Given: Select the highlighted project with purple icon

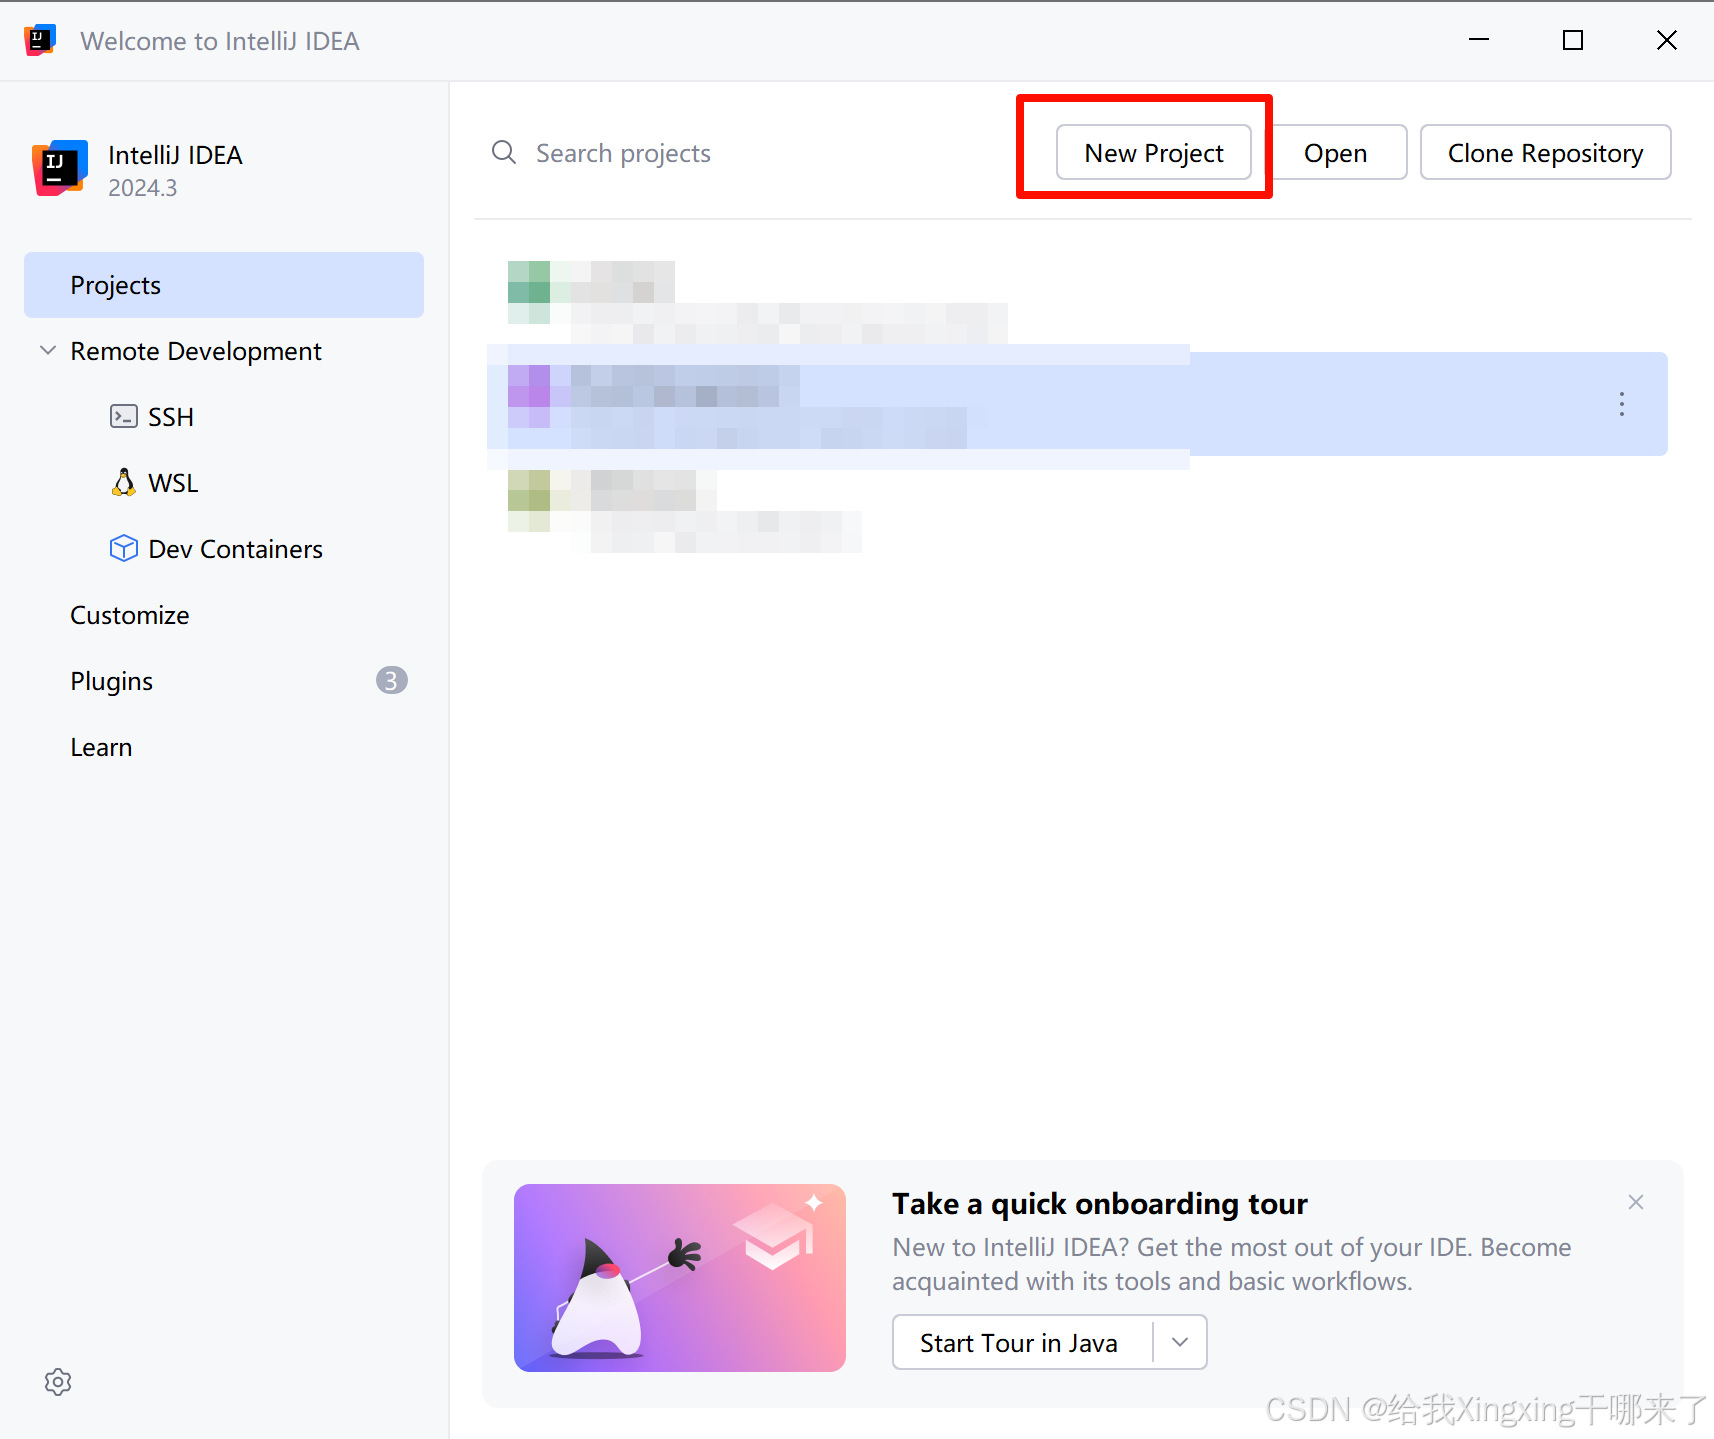Looking at the screenshot, I should 1077,404.
